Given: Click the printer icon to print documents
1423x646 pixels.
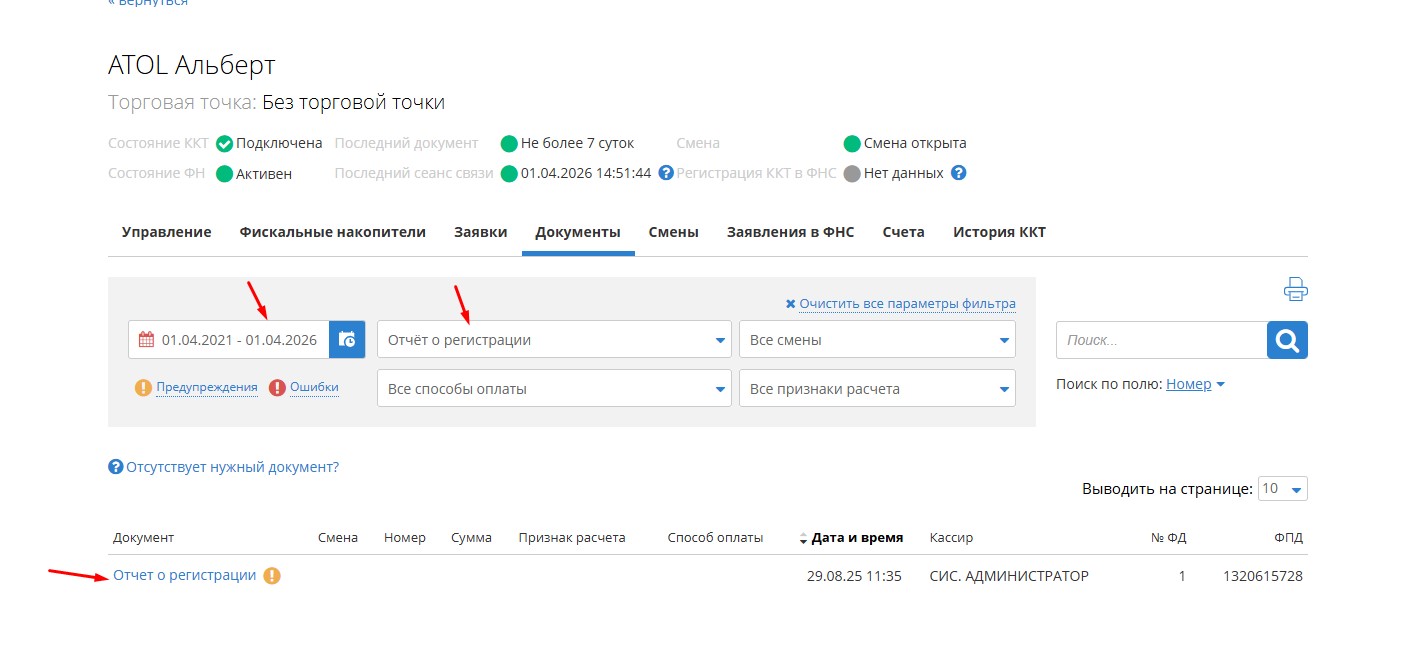Looking at the screenshot, I should click(x=1295, y=288).
